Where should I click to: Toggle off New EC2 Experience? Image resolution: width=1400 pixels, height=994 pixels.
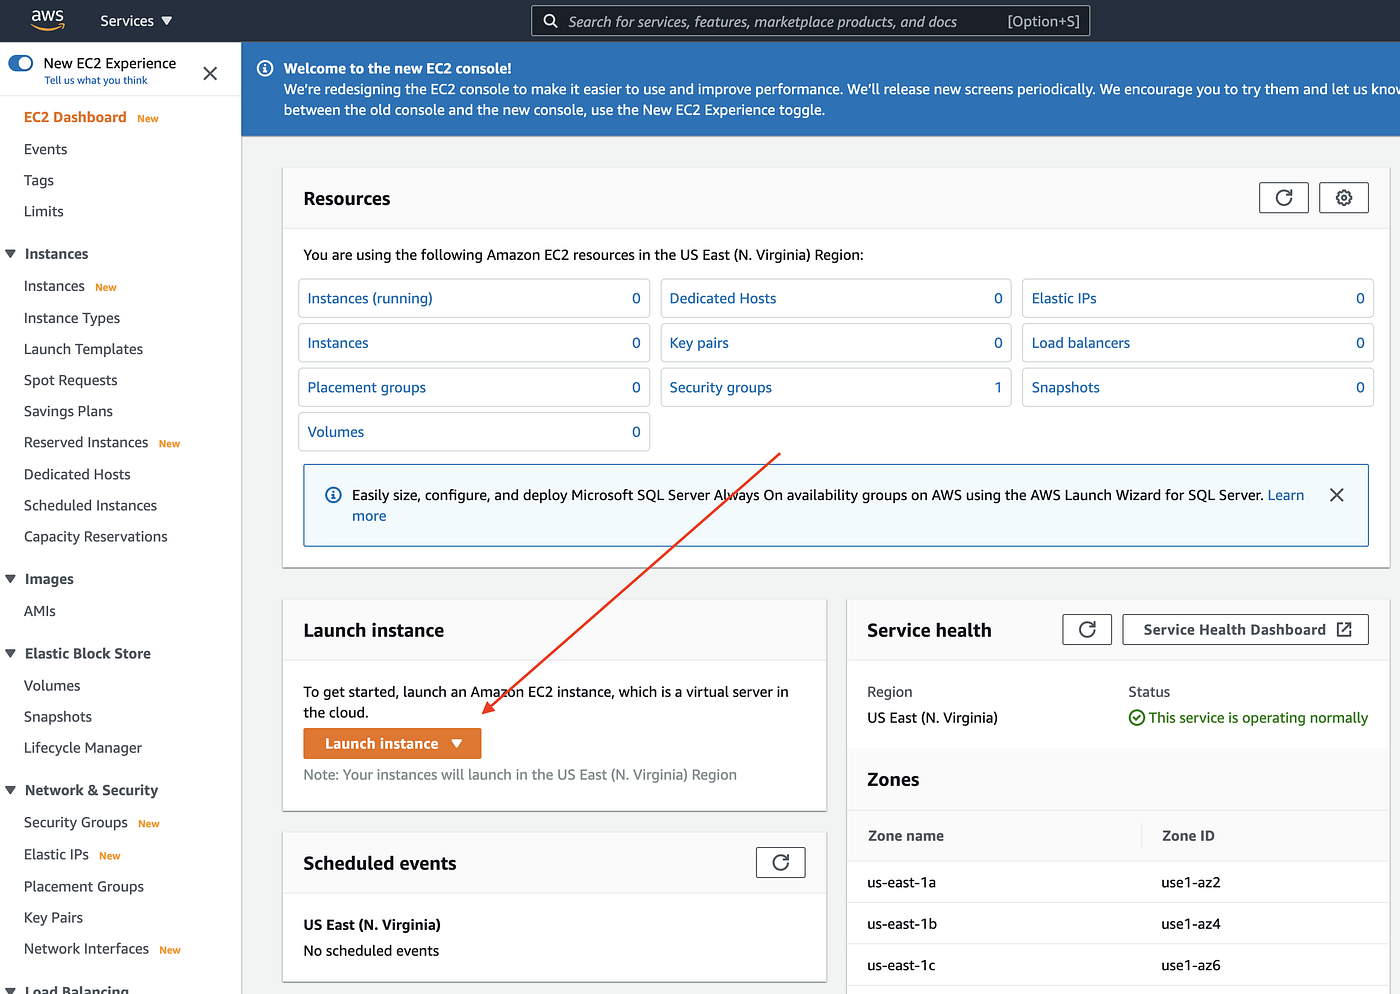click(x=21, y=63)
